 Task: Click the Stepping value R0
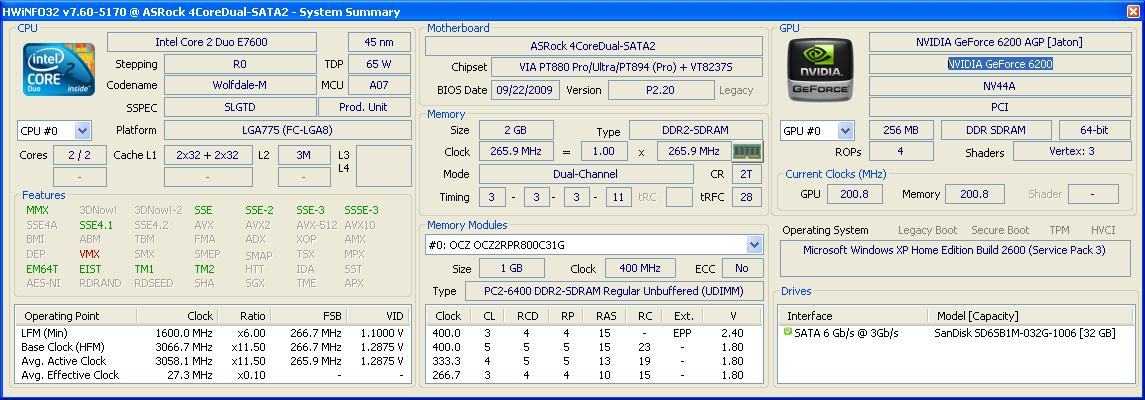click(x=240, y=64)
